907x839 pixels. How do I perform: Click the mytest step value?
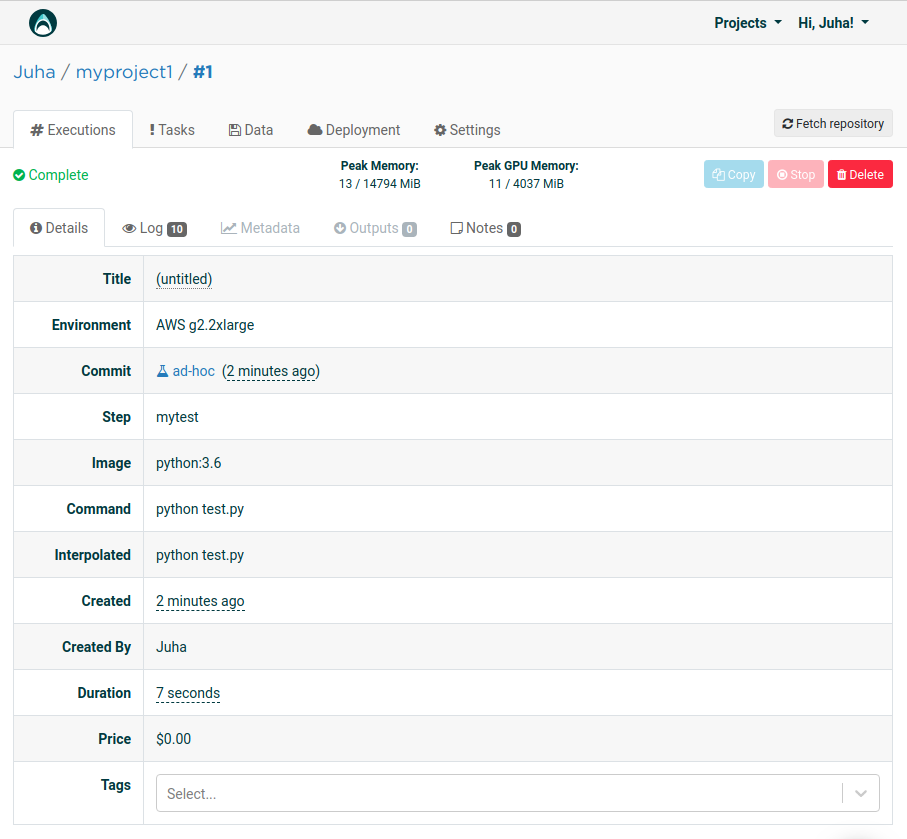tap(177, 417)
